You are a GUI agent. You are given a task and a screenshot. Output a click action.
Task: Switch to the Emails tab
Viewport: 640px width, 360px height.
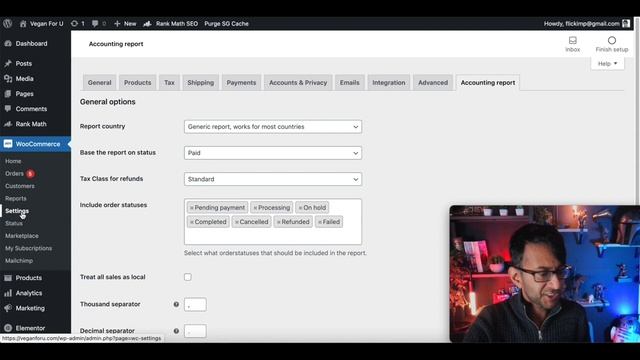click(x=350, y=82)
